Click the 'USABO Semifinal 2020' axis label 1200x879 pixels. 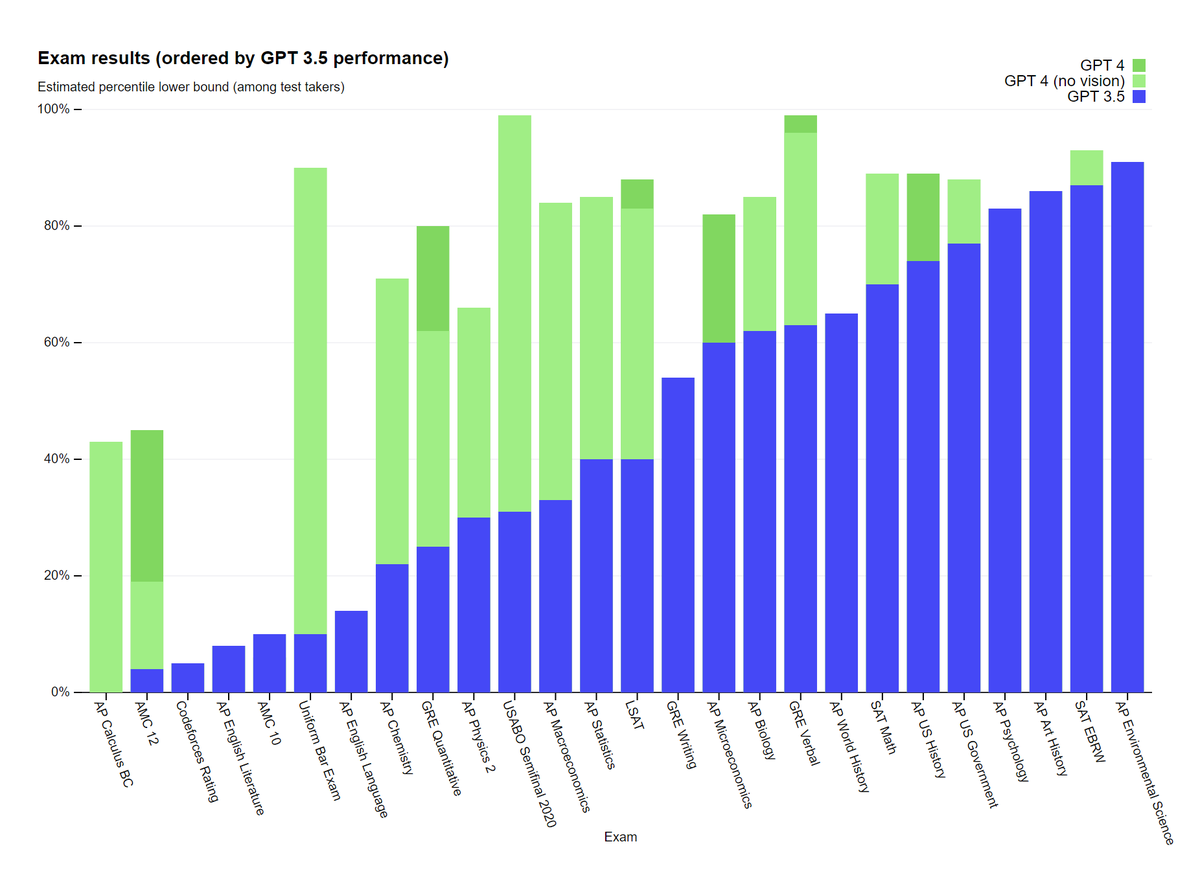coord(527,762)
